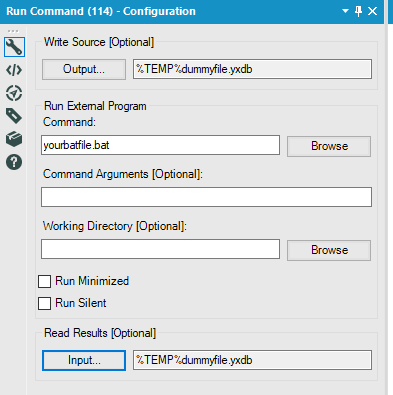Open the Navigation compass icon
Screen dimensions: 393x395
14,93
